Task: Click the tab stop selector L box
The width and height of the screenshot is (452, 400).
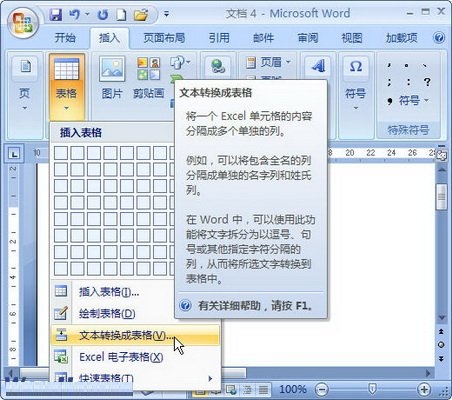Action: [14, 154]
